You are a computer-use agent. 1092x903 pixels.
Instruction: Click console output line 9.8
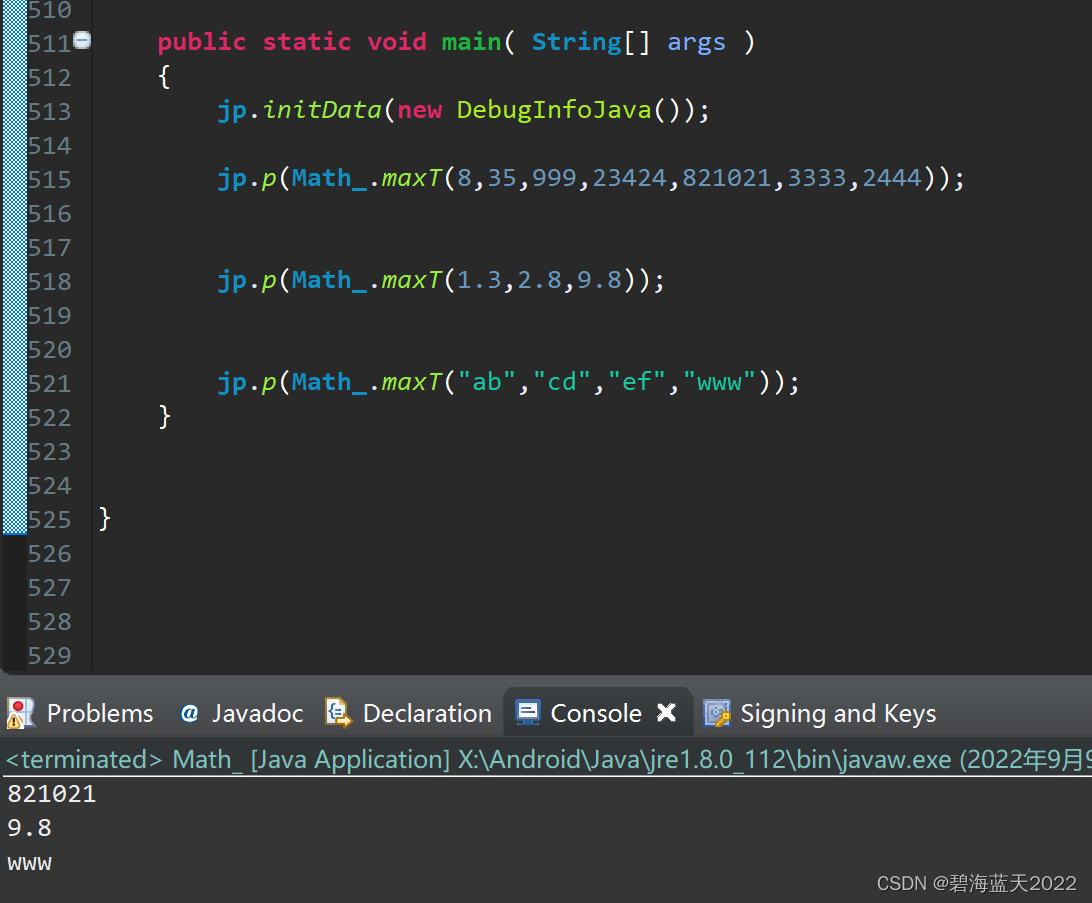coord(29,828)
